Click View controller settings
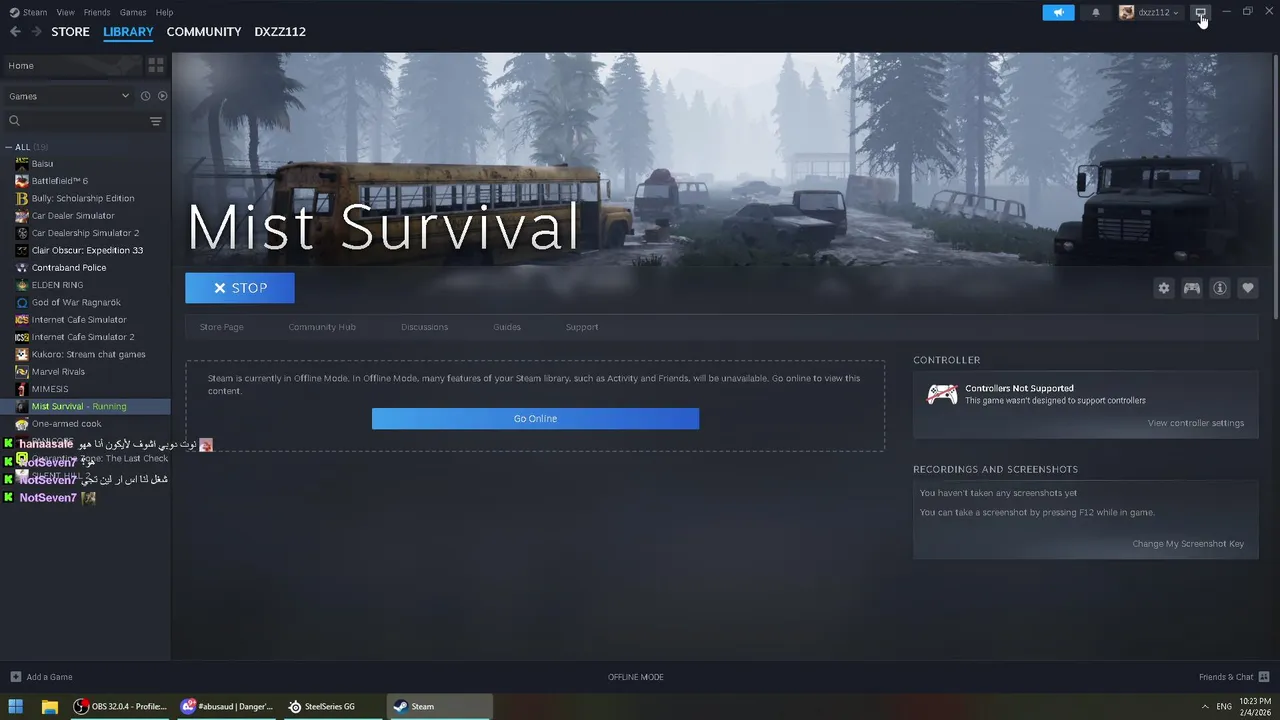 [x=1196, y=423]
